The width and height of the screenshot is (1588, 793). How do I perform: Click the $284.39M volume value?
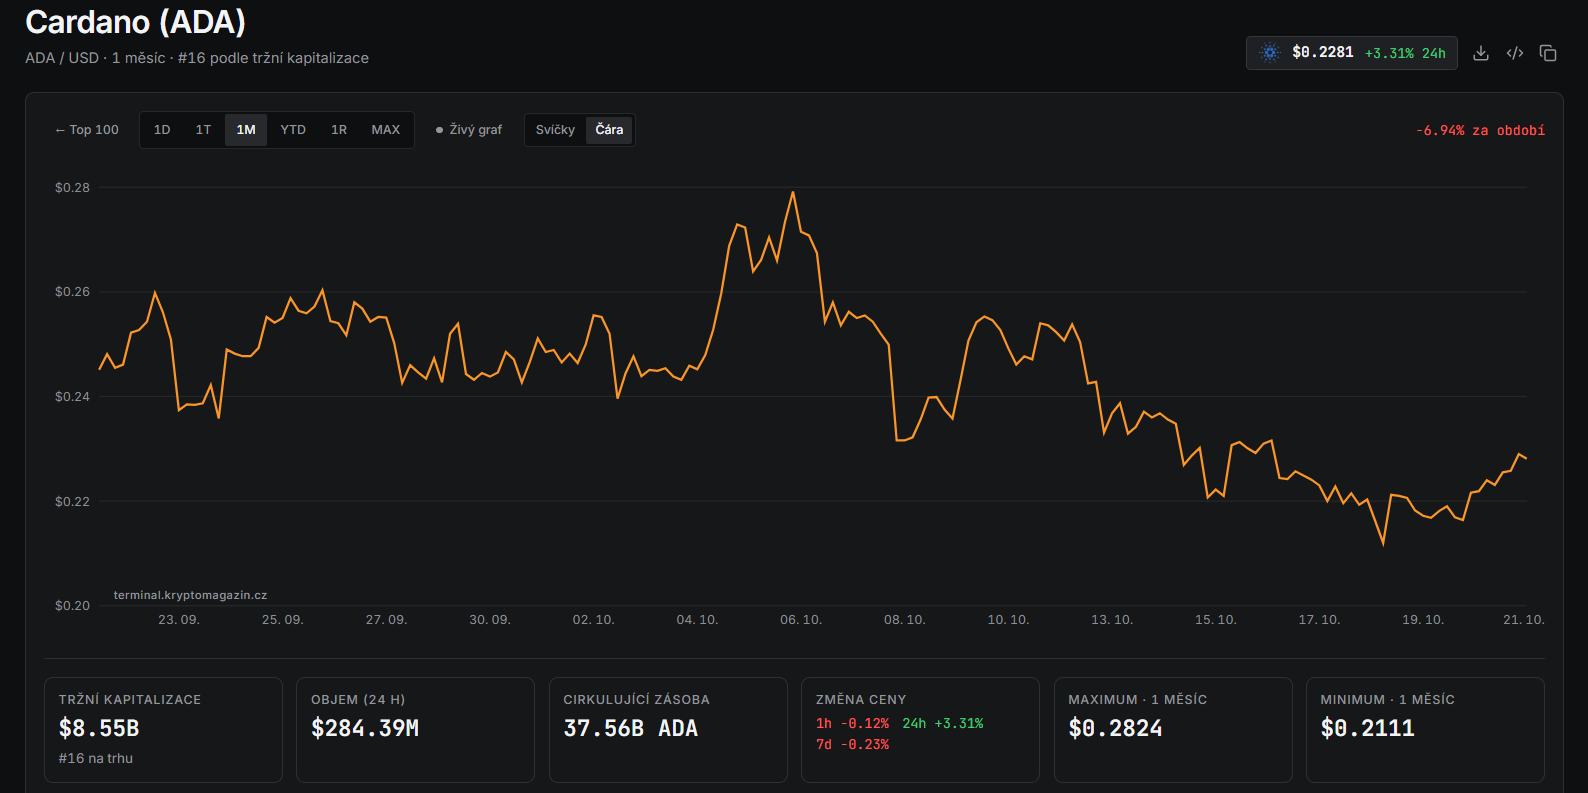pos(365,728)
